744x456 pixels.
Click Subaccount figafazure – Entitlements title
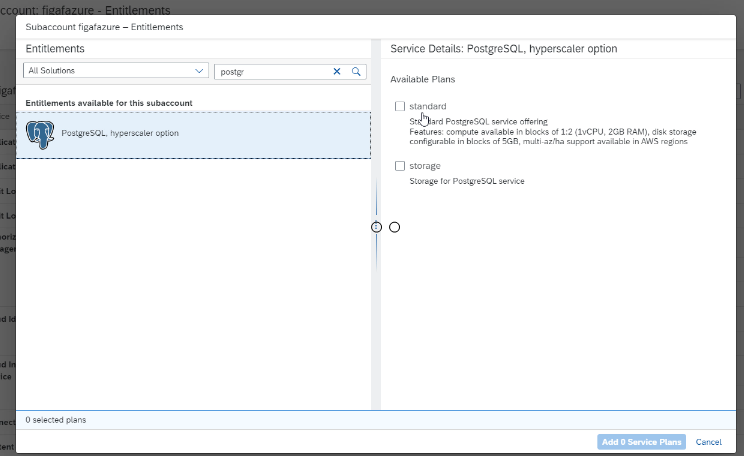(104, 27)
